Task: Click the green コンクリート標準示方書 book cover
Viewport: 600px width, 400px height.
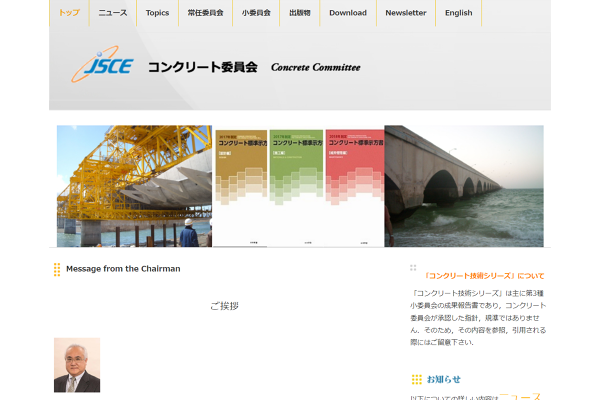Action: 297,188
